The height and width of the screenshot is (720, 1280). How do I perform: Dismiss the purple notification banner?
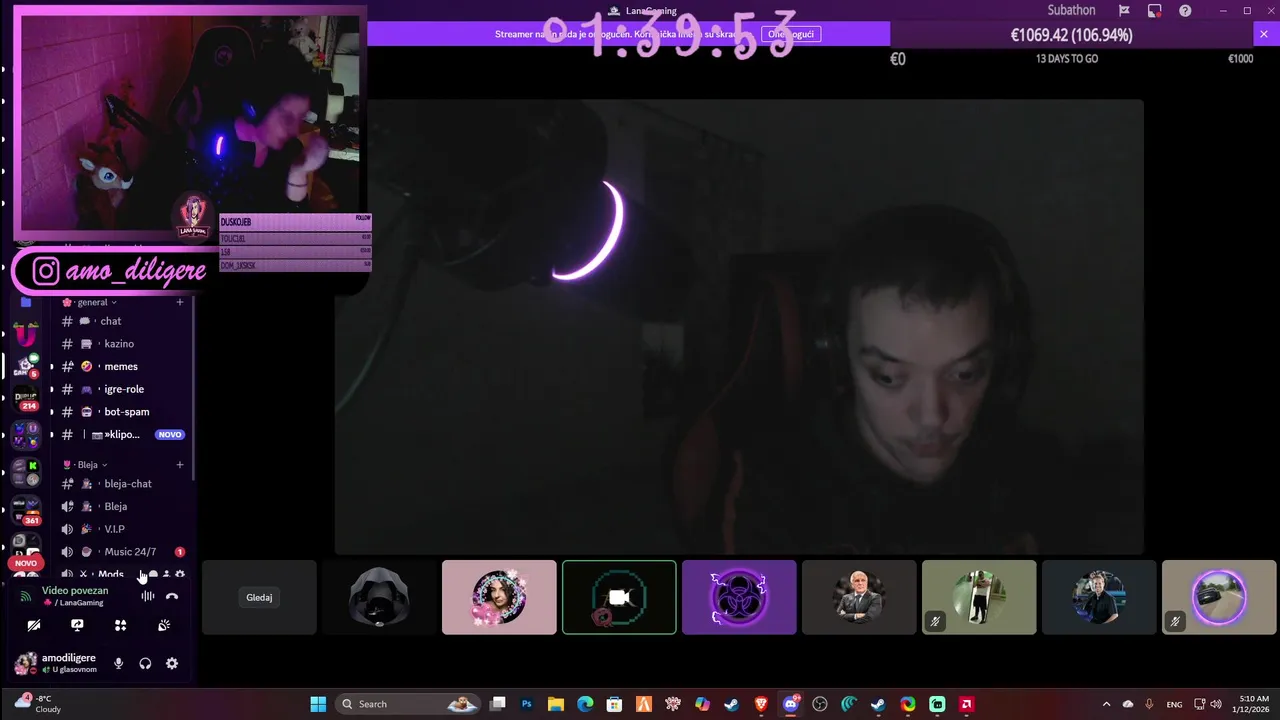(x=1263, y=34)
